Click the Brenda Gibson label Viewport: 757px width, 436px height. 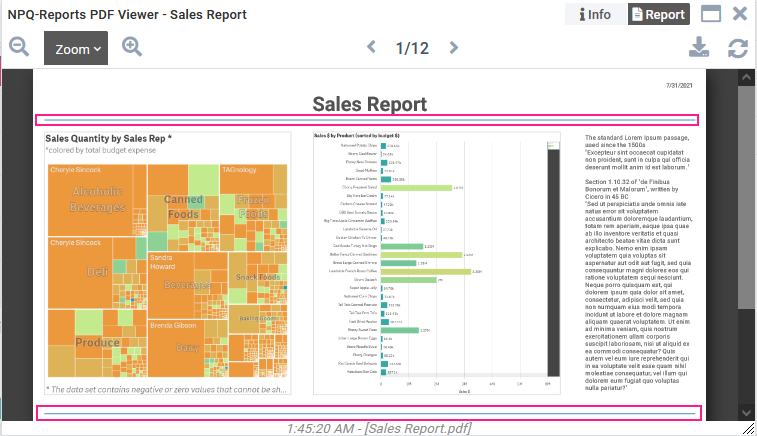point(173,325)
